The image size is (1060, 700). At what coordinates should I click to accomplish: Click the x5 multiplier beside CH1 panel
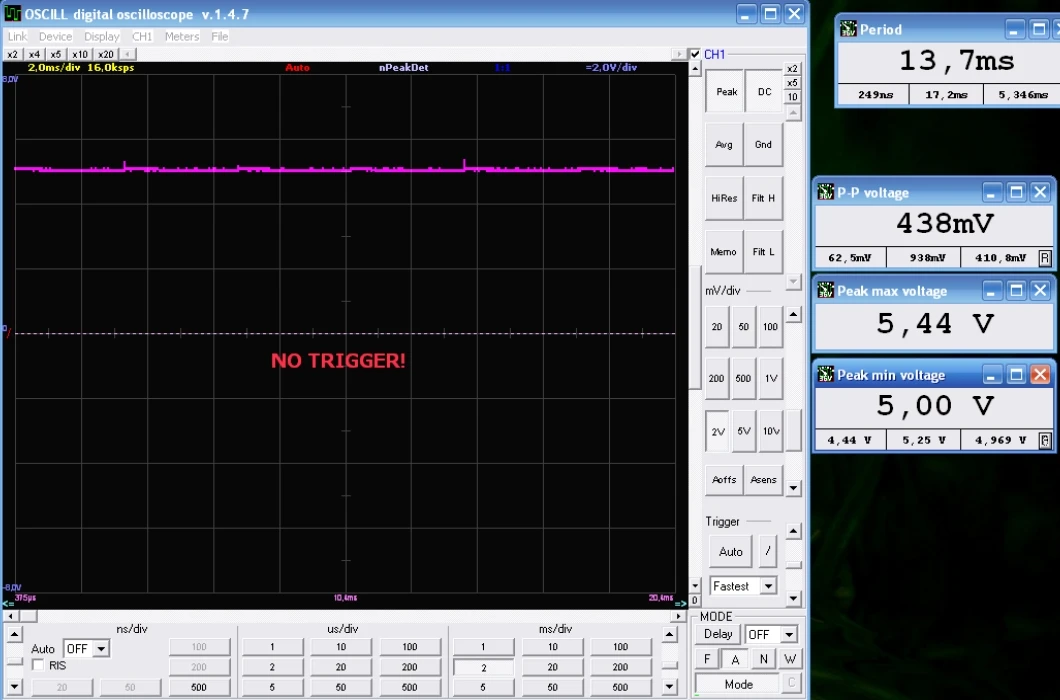(x=792, y=83)
